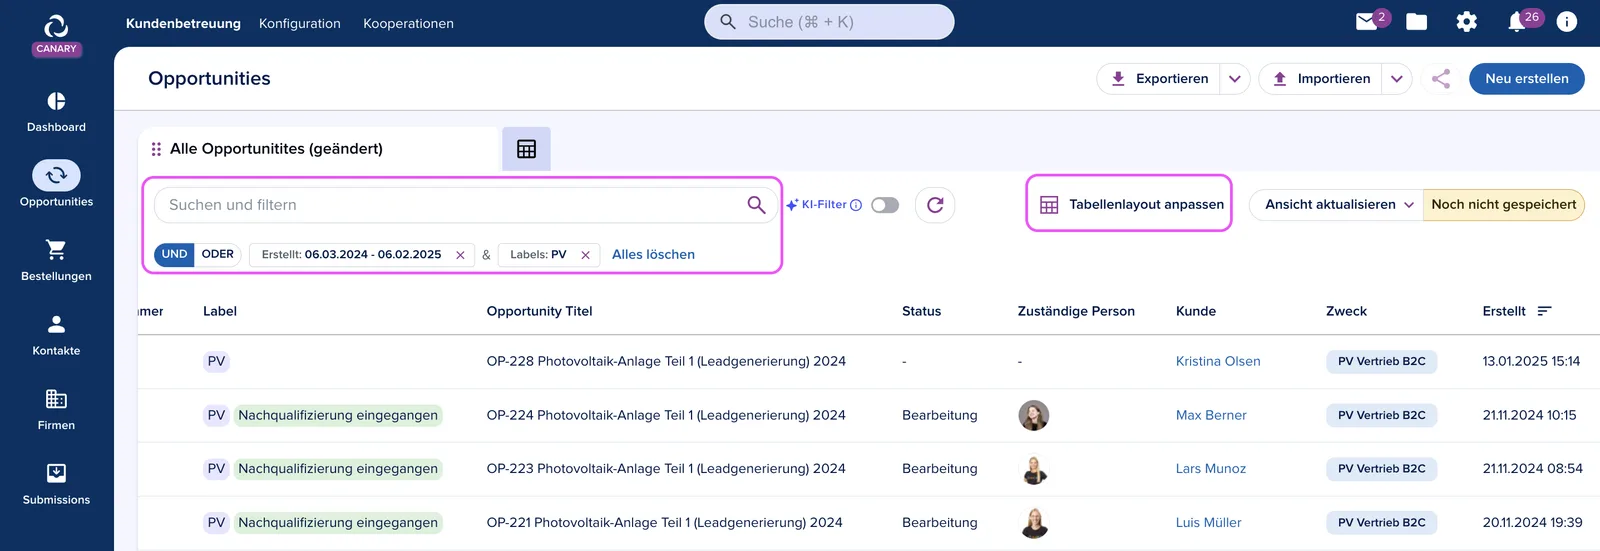Image resolution: width=1600 pixels, height=551 pixels.
Task: Open the OP-224 Photovoltaik-Anlage opportunity title
Action: tap(666, 415)
